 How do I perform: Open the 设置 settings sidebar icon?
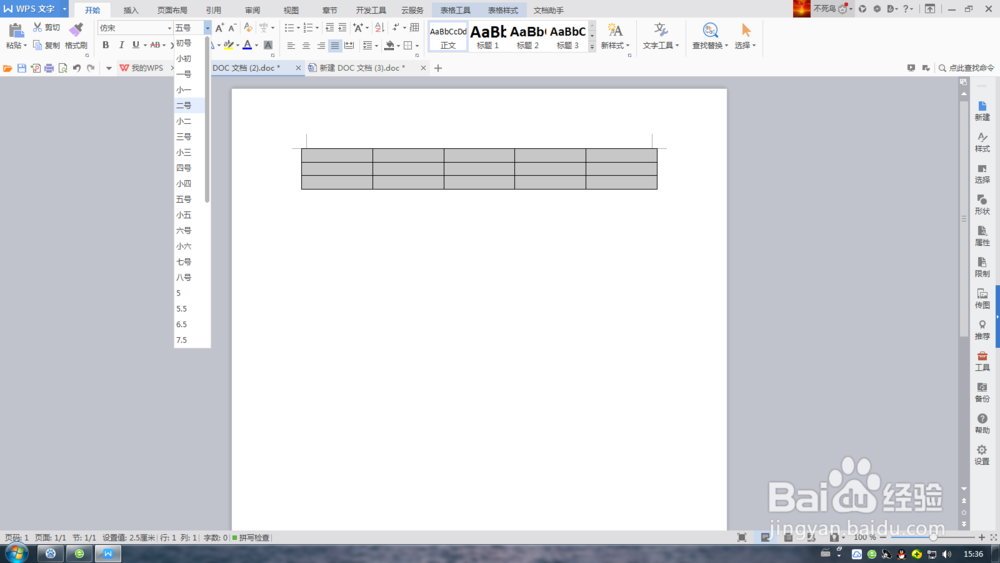point(982,455)
